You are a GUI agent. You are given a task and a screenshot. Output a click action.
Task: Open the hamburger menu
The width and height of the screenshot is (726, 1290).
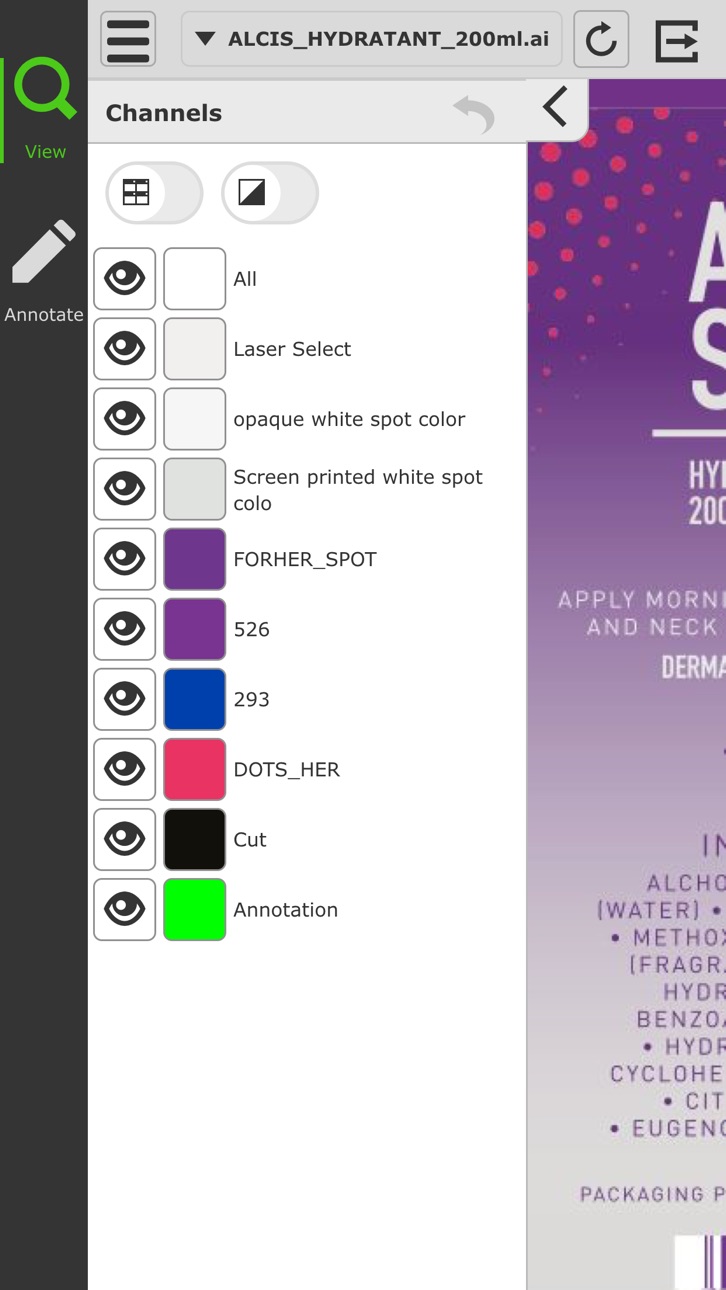(128, 39)
